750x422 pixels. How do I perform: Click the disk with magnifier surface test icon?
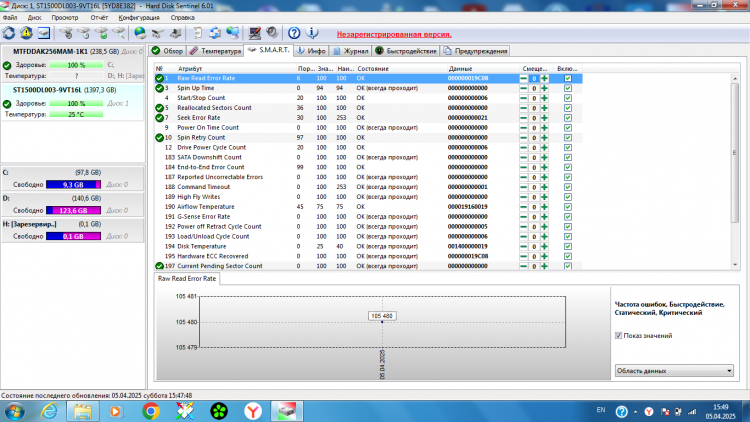click(119, 33)
